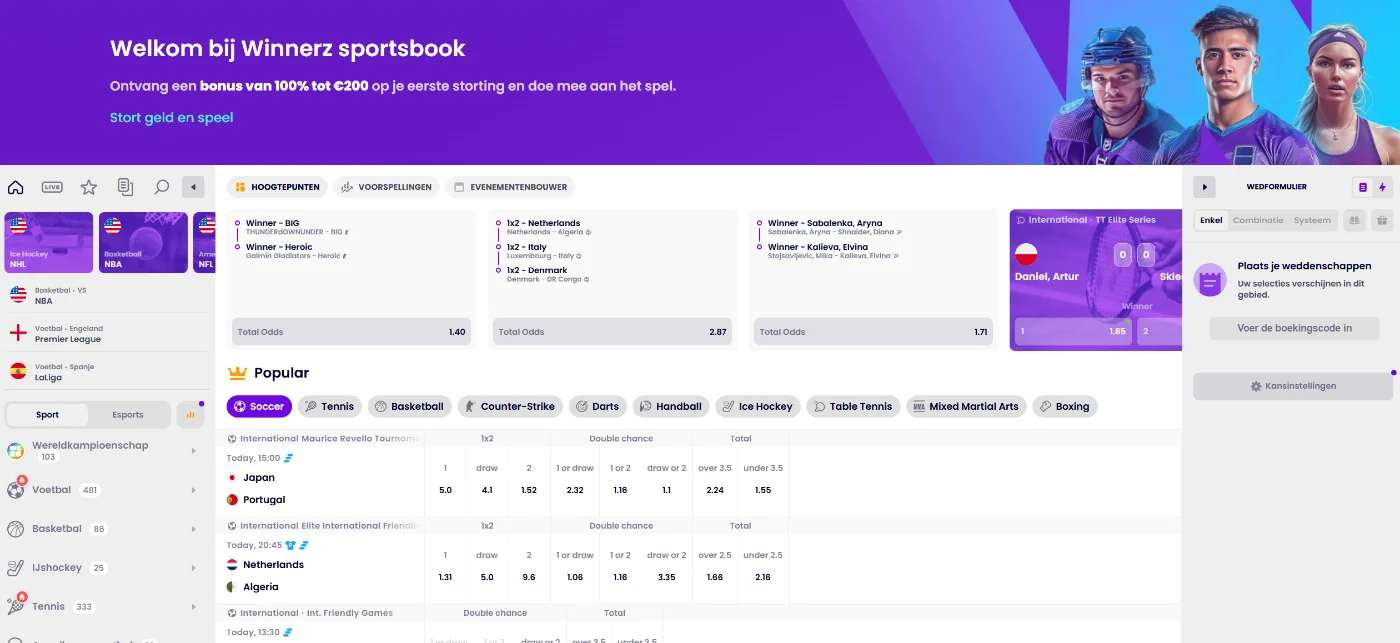
Task: Switch to Systeem bet type
Action: 1312,220
